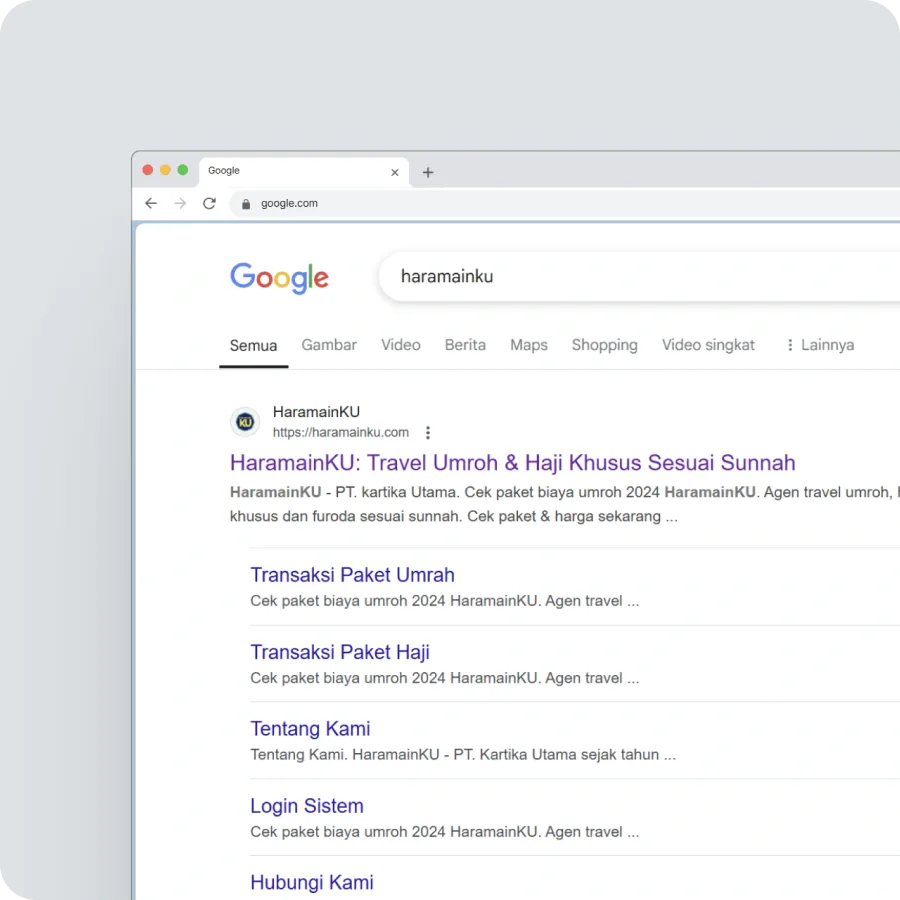Viewport: 900px width, 900px height.
Task: Click the yellow minimize dot
Action: [165, 170]
